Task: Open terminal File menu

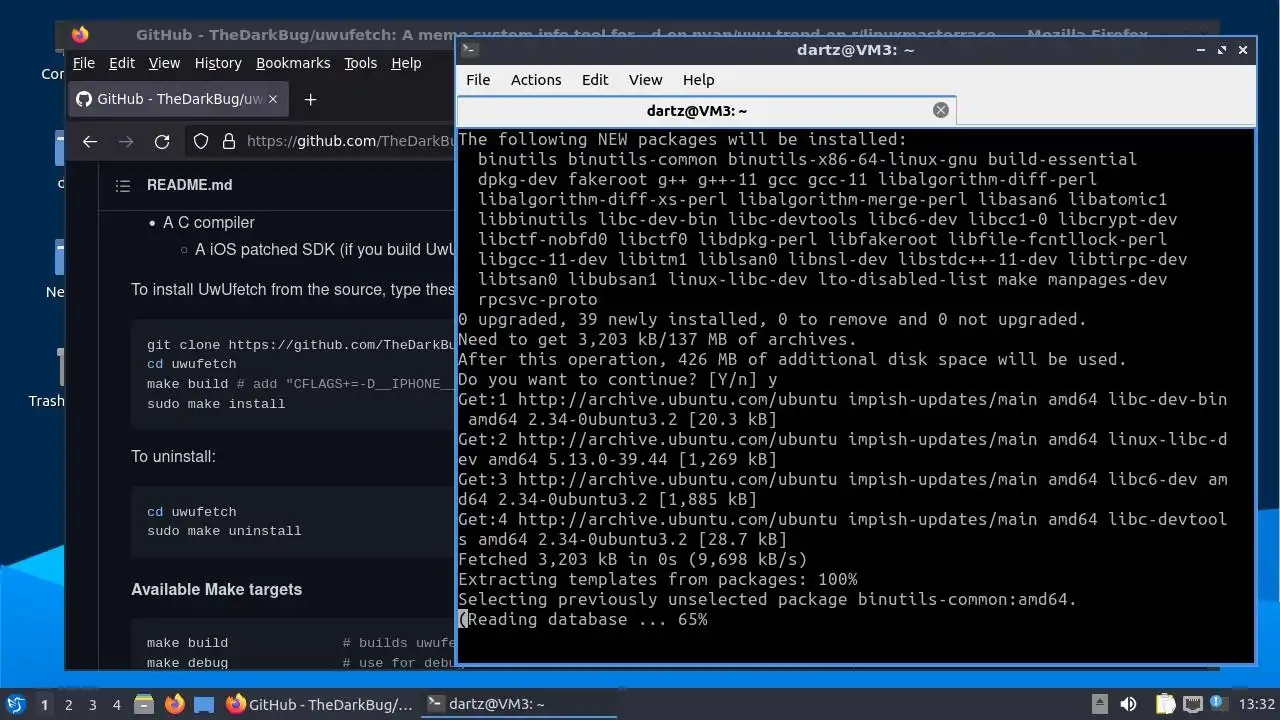Action: tap(478, 80)
